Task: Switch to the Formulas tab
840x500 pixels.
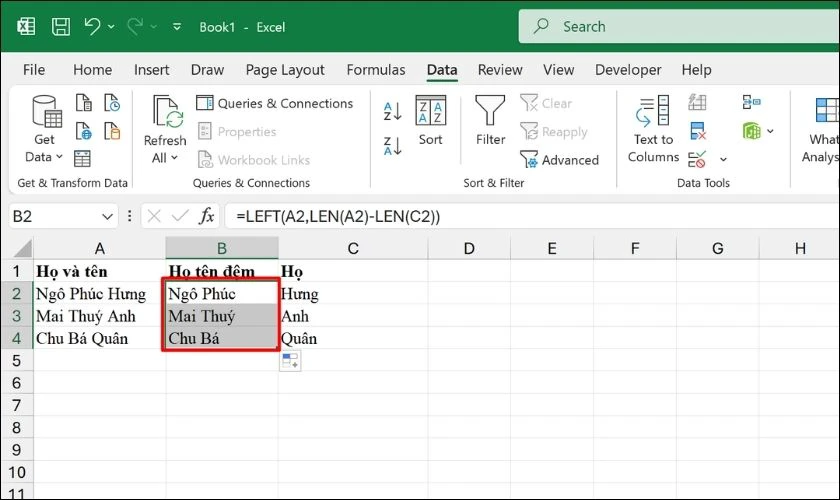Action: coord(376,70)
